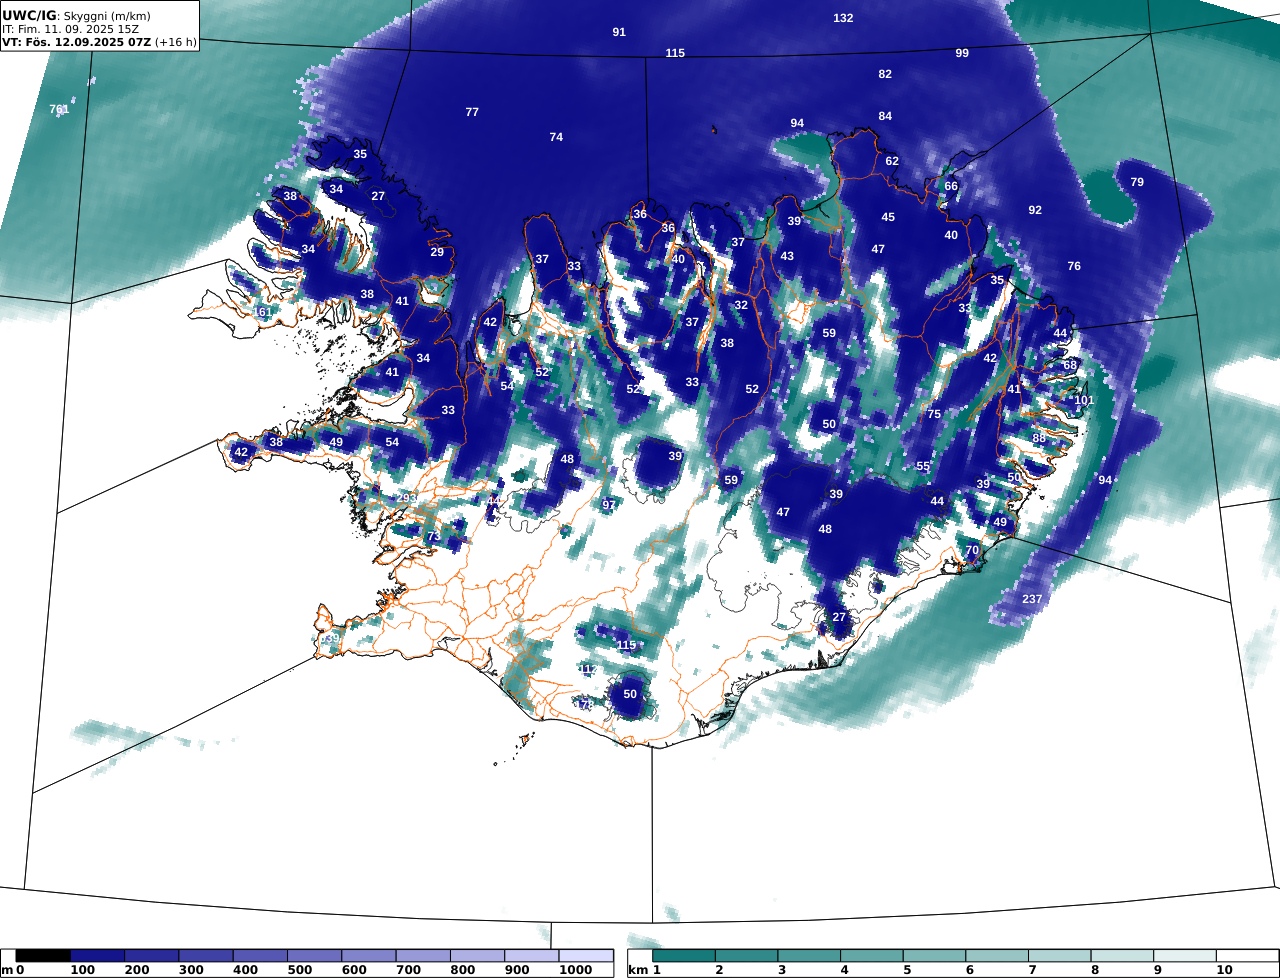The width and height of the screenshot is (1280, 978).
Task: Click the visibility value 76
Action: pos(1074,266)
